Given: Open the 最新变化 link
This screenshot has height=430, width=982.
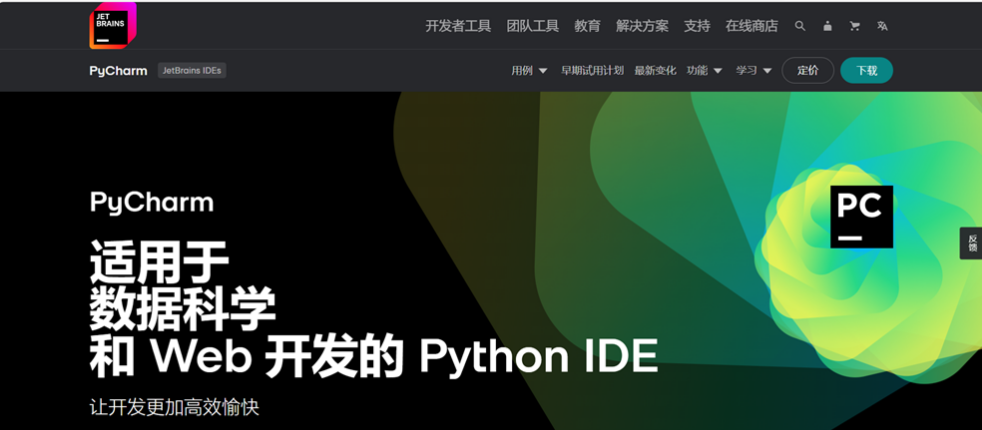Looking at the screenshot, I should pos(655,71).
